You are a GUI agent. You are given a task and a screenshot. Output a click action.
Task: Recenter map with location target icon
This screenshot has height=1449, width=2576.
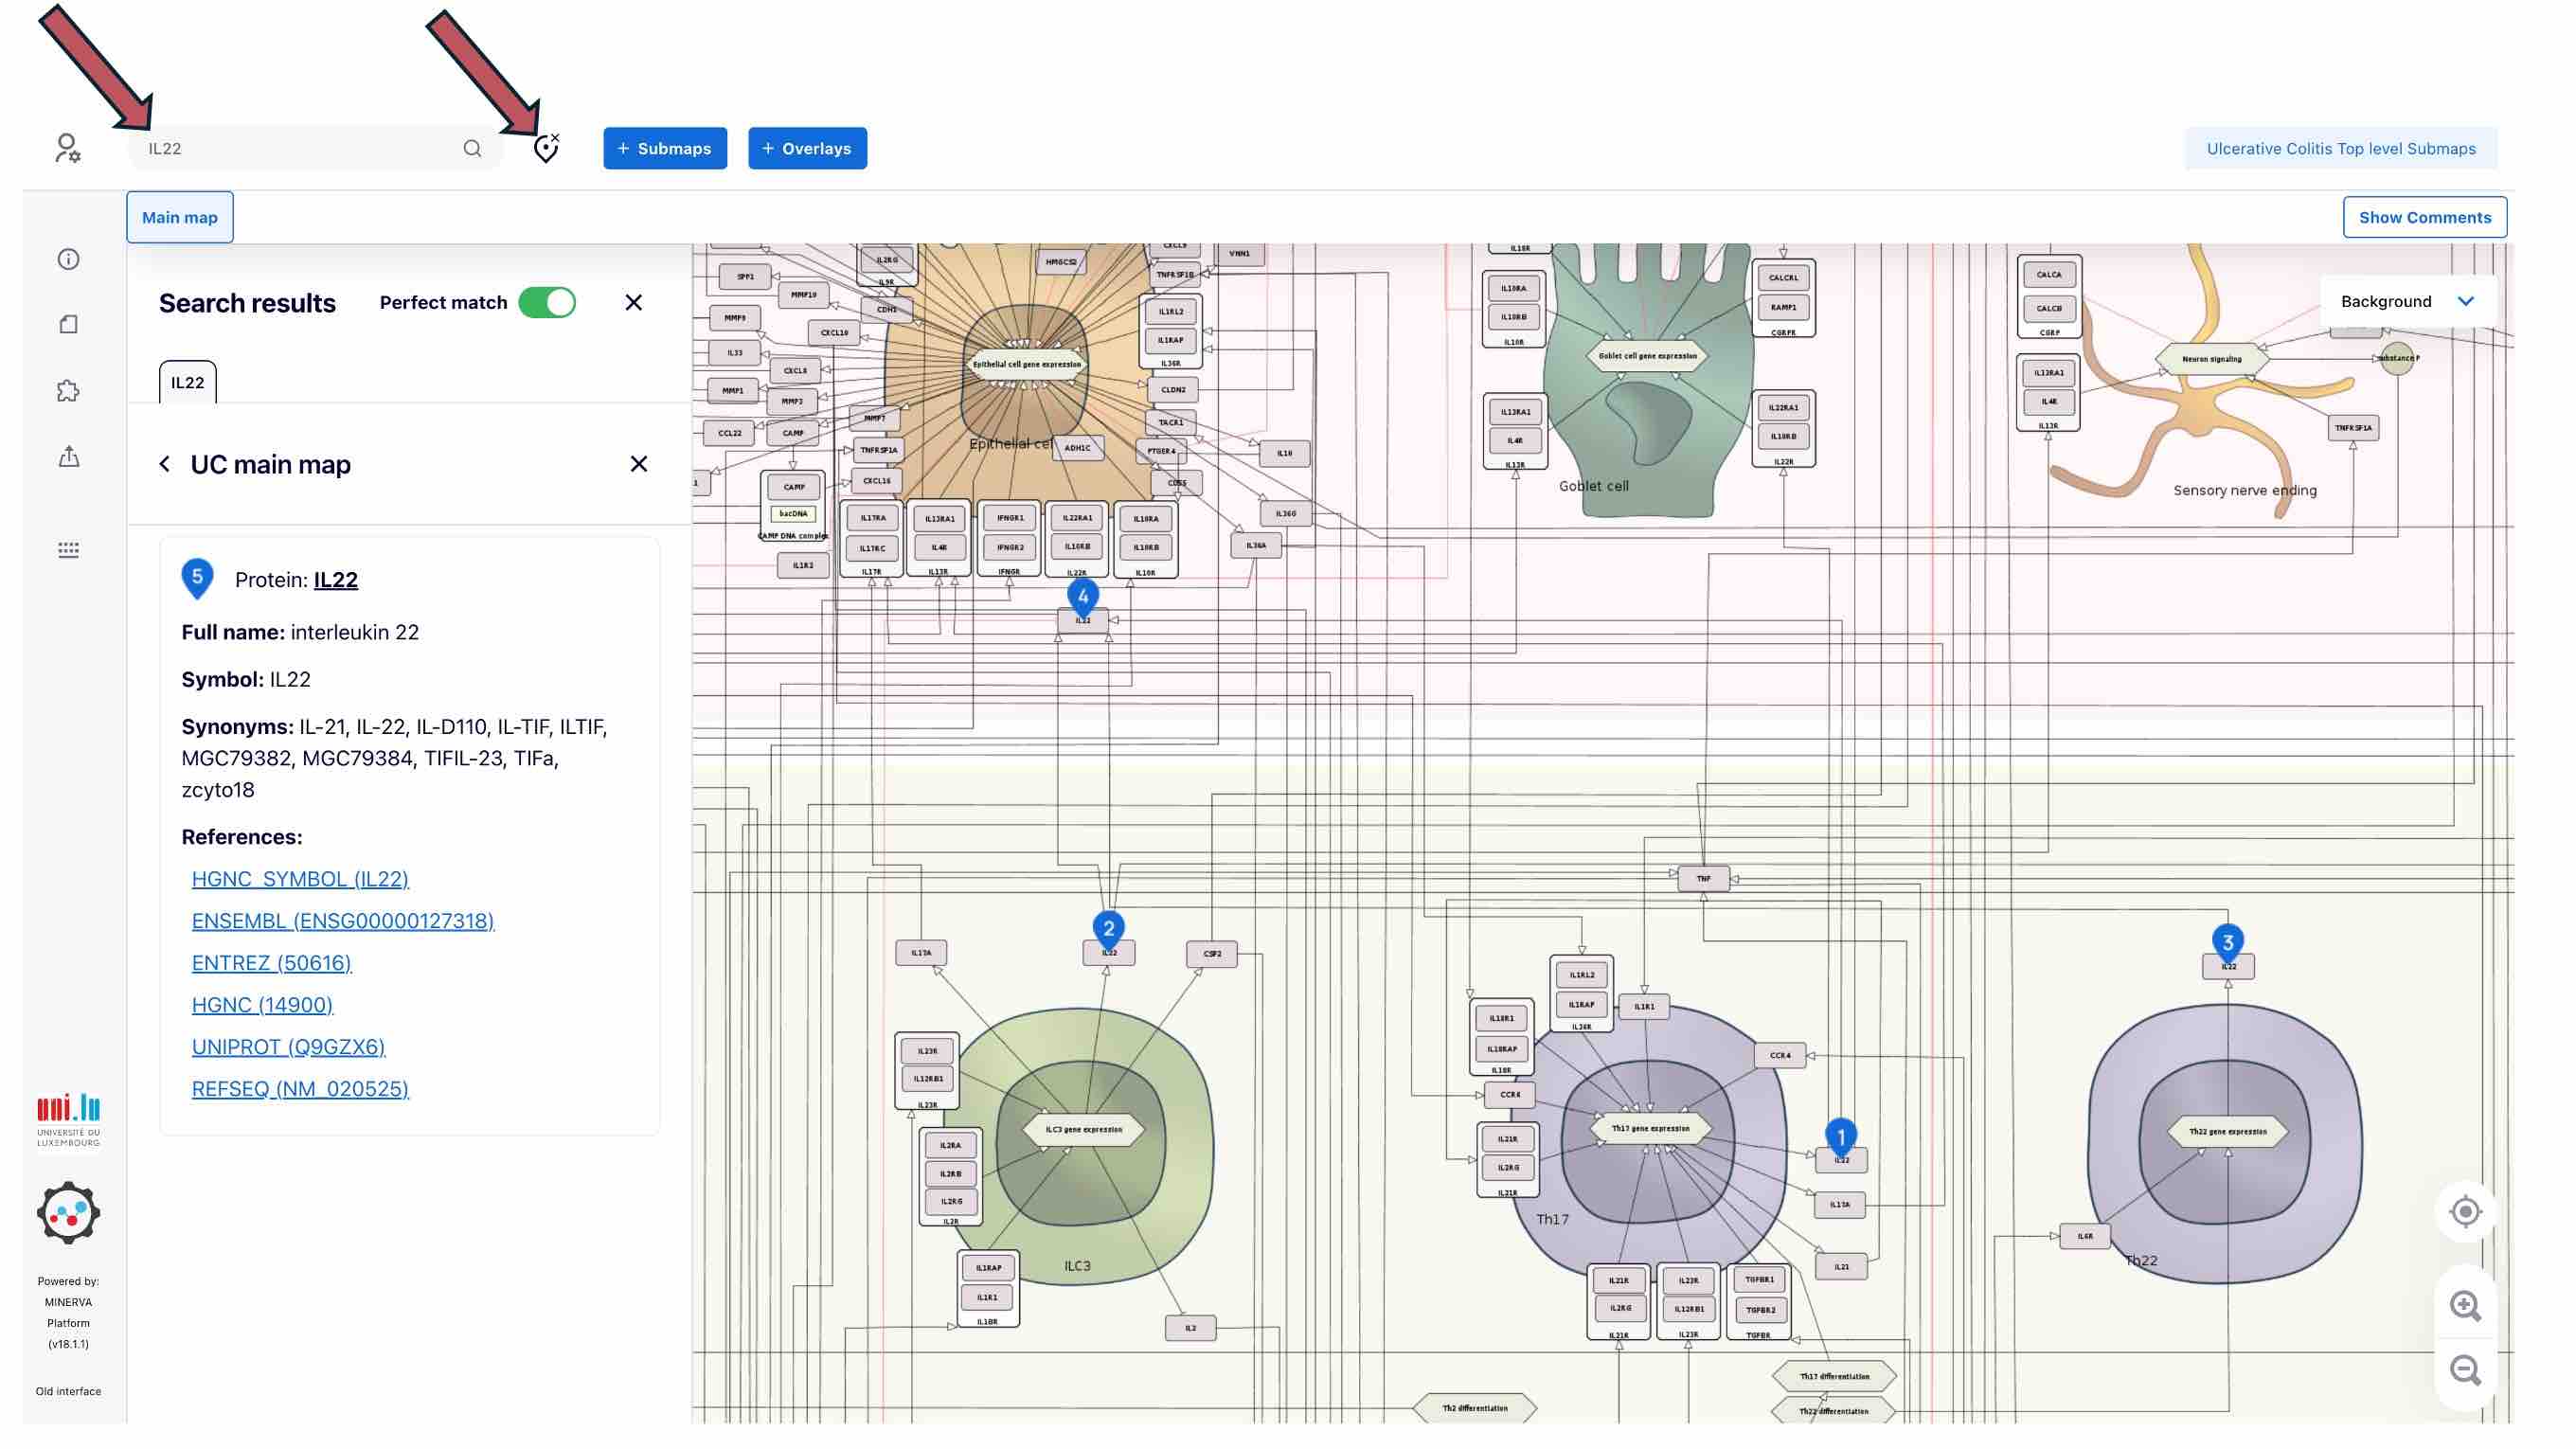[x=2464, y=1211]
